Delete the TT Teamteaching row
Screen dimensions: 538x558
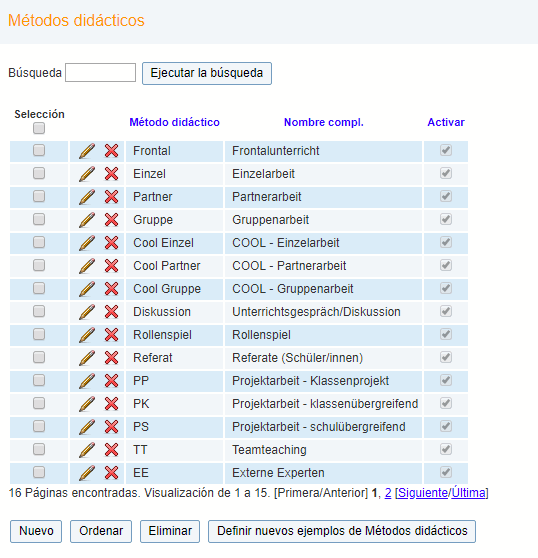point(111,450)
